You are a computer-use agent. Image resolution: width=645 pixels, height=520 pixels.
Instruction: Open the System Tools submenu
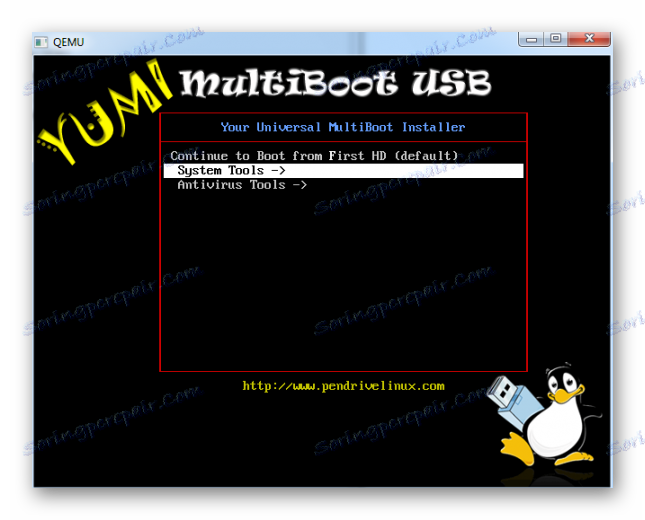pyautogui.click(x=343, y=170)
